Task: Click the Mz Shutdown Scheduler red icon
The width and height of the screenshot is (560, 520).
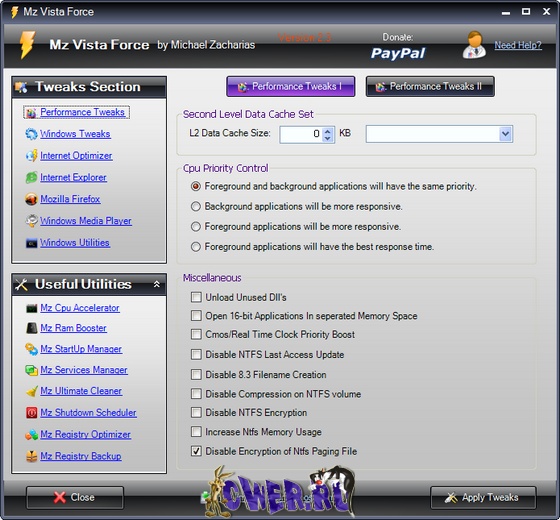Action: [31, 412]
